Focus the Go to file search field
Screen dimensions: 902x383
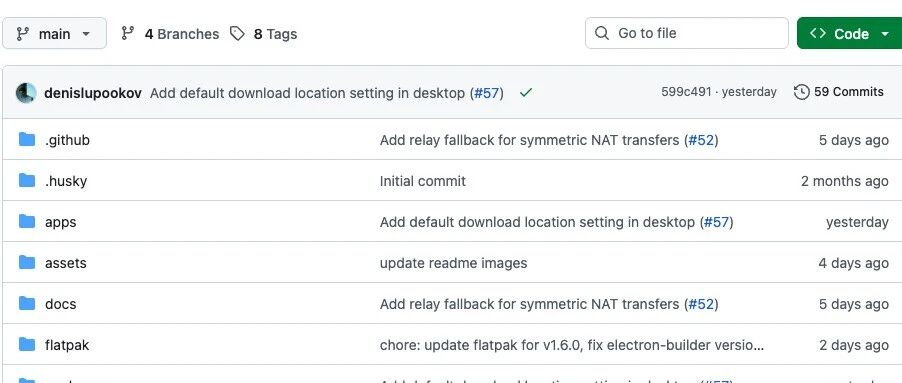(x=686, y=33)
